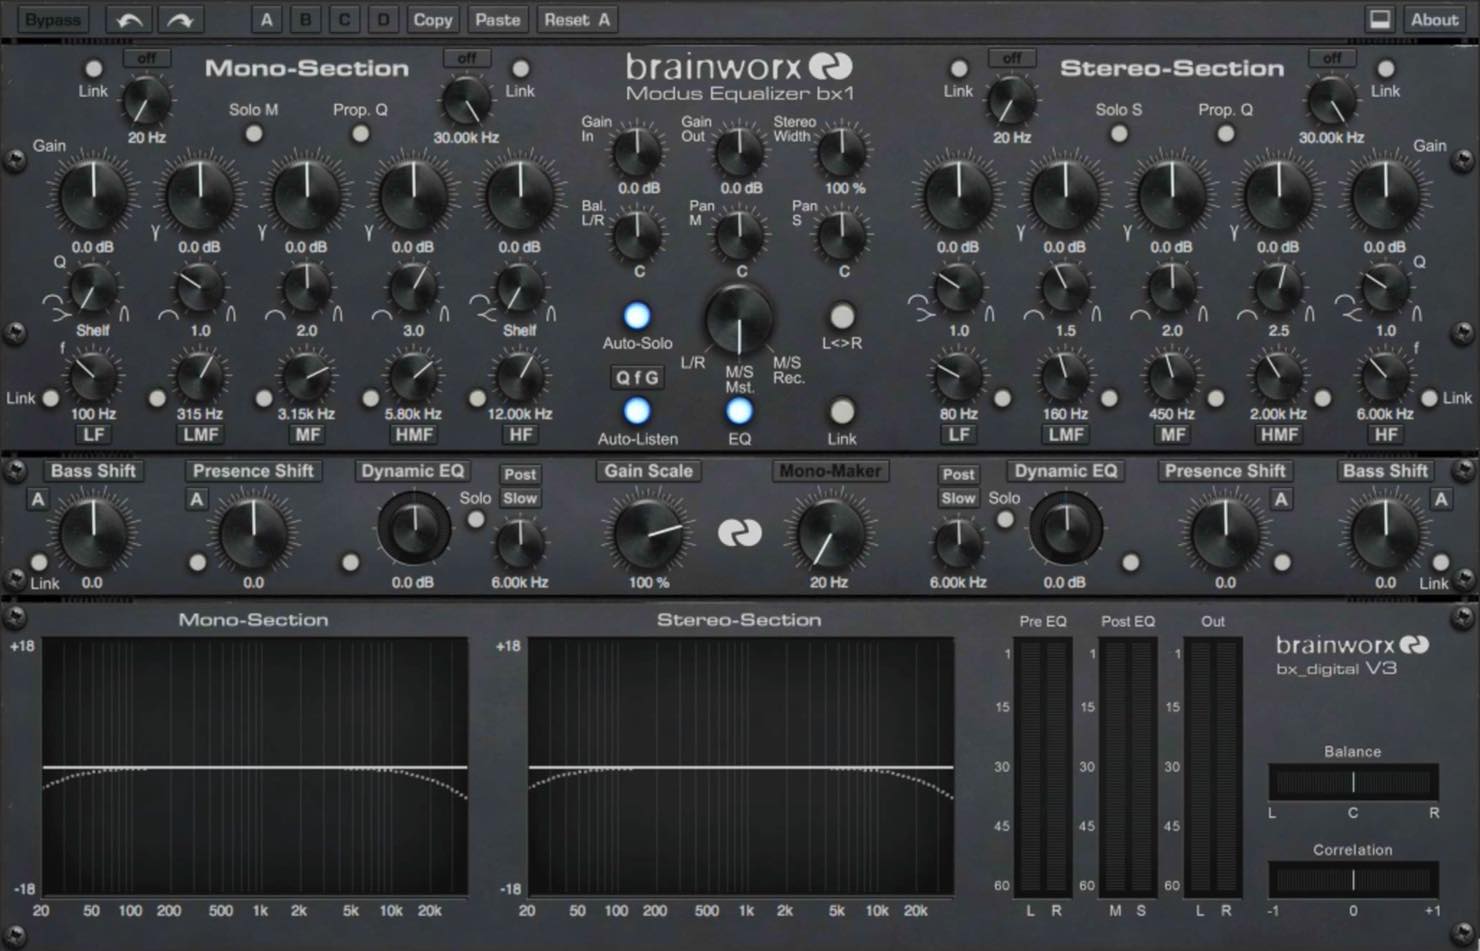1480x951 pixels.
Task: Click the A button beside Mono Bass Shift
Action: click(x=38, y=499)
